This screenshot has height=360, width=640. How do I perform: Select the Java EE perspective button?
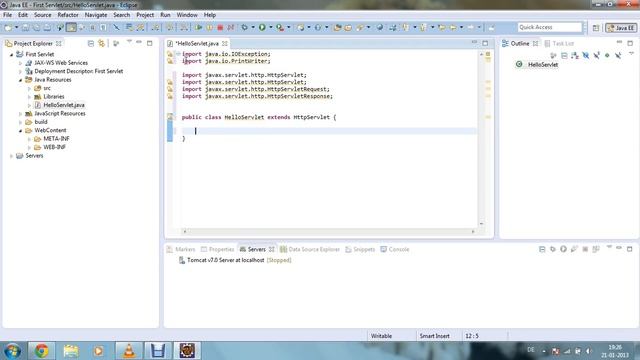[x=621, y=28]
